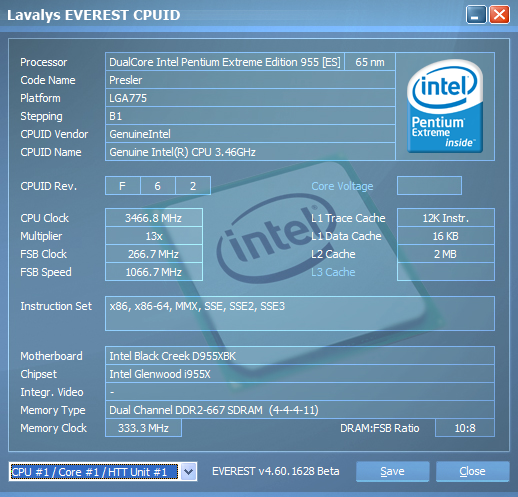
Task: Select the DRAM:FSB Ratio 10:8 box
Action: point(465,428)
